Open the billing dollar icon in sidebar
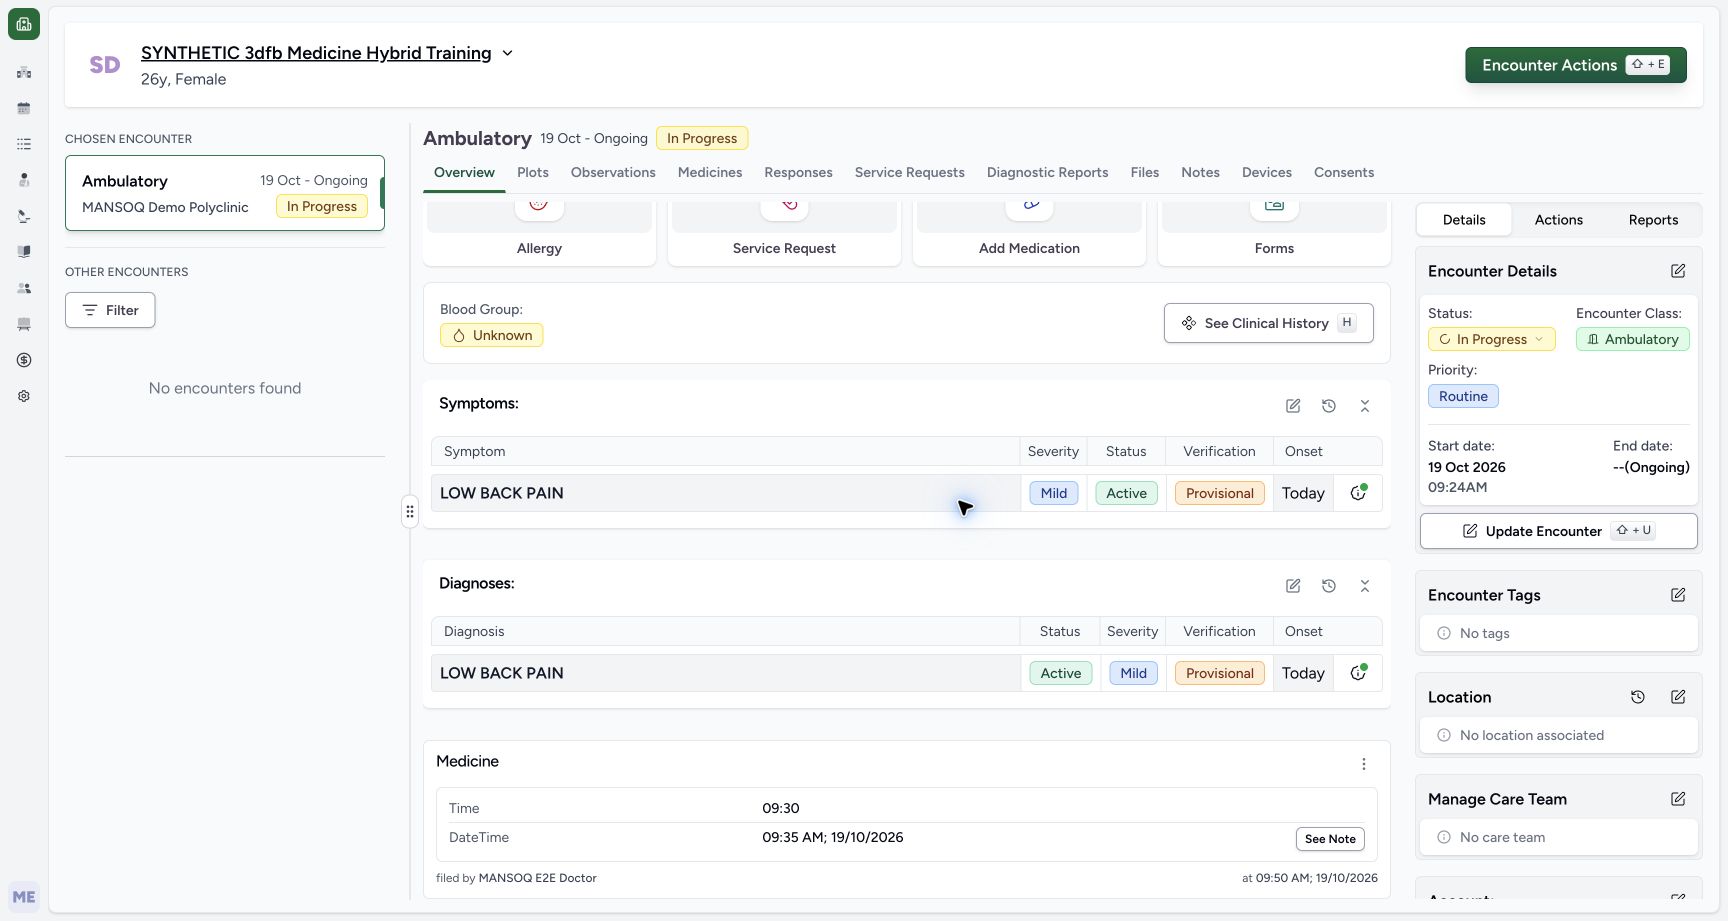The width and height of the screenshot is (1728, 921). [24, 360]
